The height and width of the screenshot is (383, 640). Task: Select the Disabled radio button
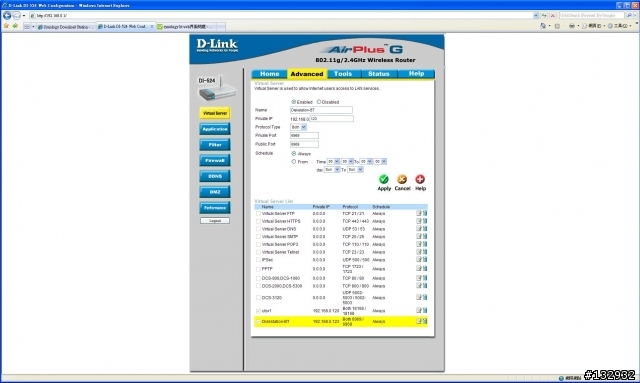click(319, 102)
